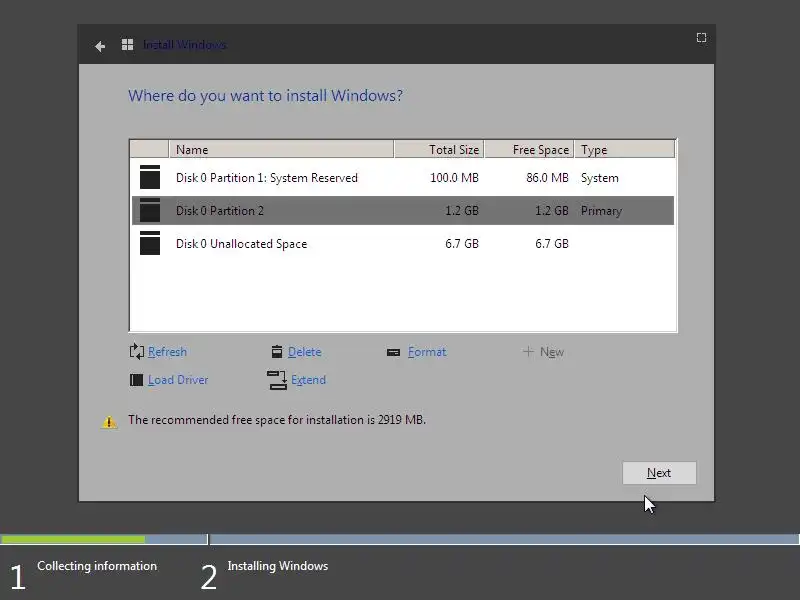Sort by the Name column header

pyautogui.click(x=281, y=149)
